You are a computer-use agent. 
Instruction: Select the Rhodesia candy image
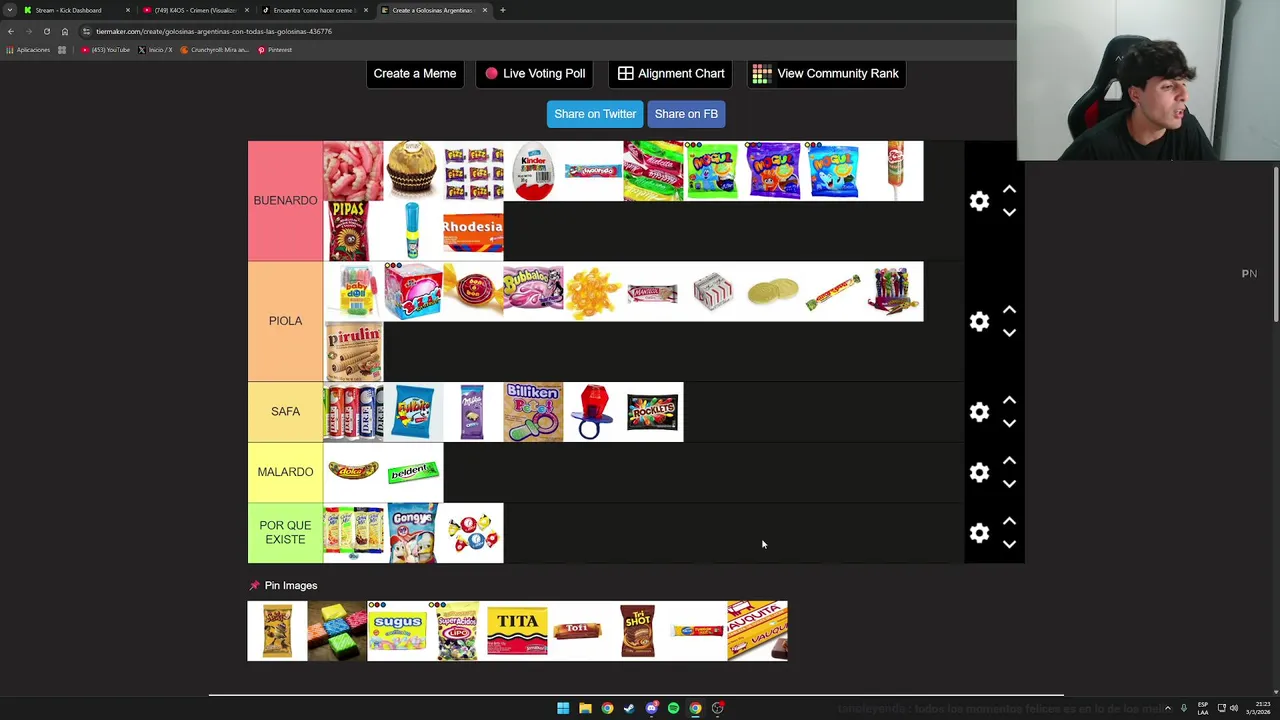pos(473,231)
